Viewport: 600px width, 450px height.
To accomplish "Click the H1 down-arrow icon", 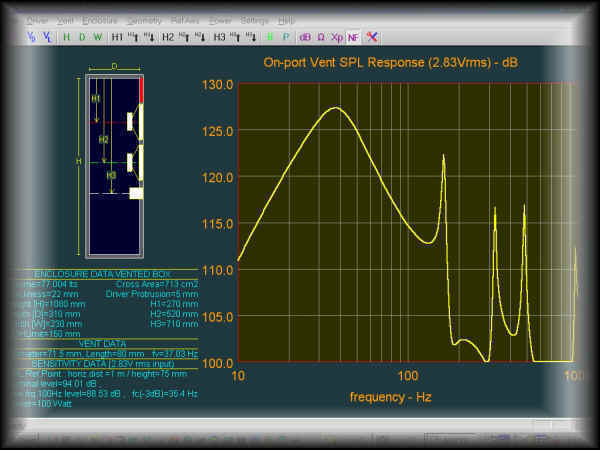I will [149, 37].
